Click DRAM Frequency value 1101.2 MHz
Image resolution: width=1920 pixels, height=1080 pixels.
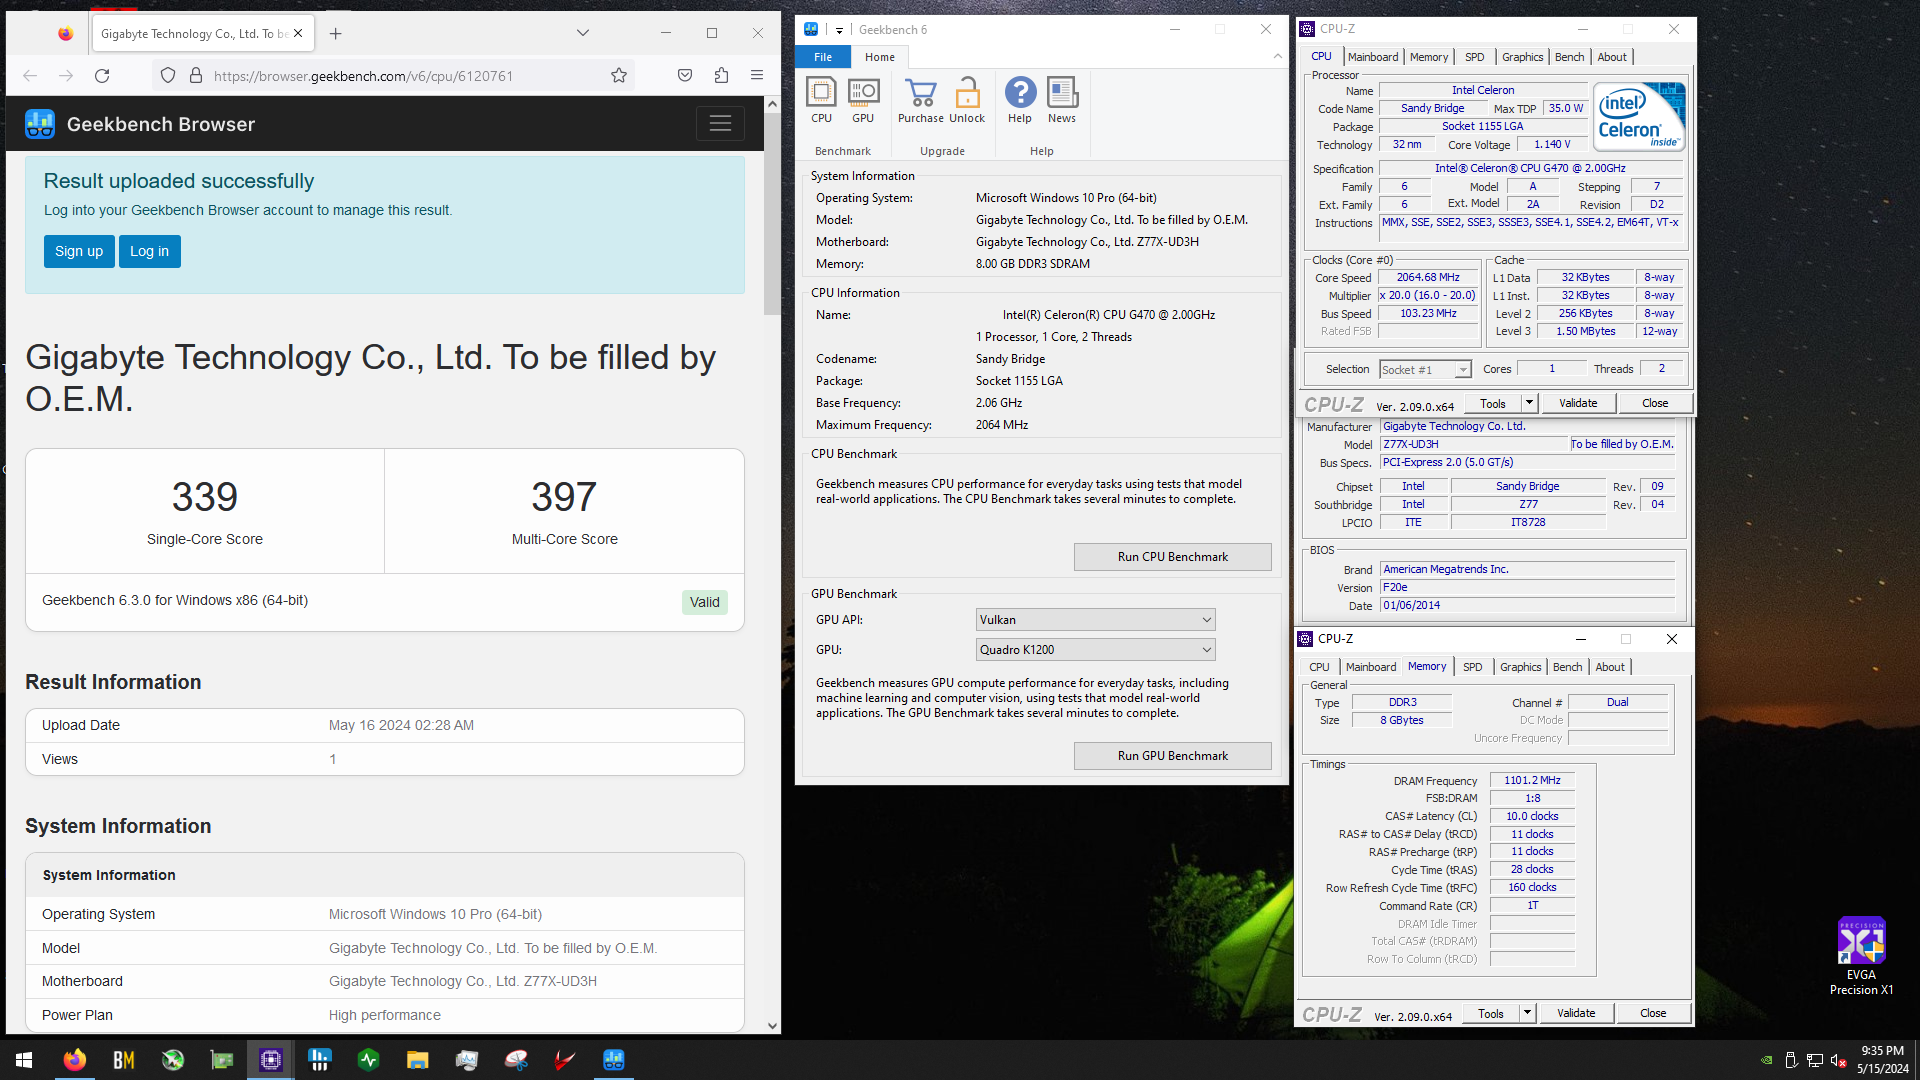pyautogui.click(x=1532, y=780)
